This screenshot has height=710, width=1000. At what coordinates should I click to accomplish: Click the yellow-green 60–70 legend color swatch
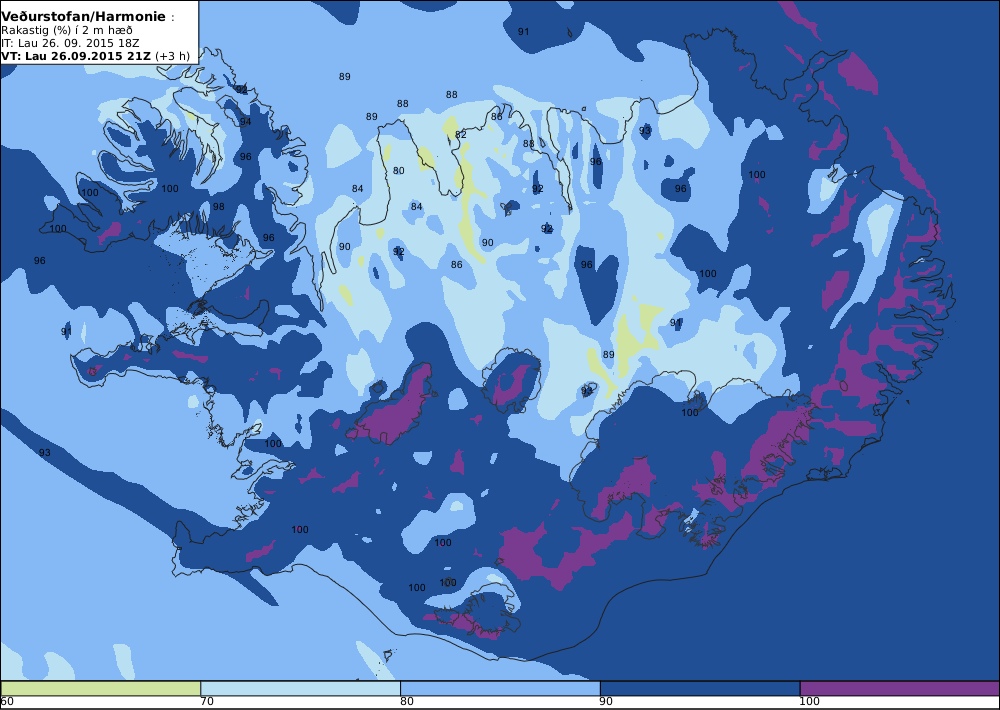pyautogui.click(x=101, y=688)
